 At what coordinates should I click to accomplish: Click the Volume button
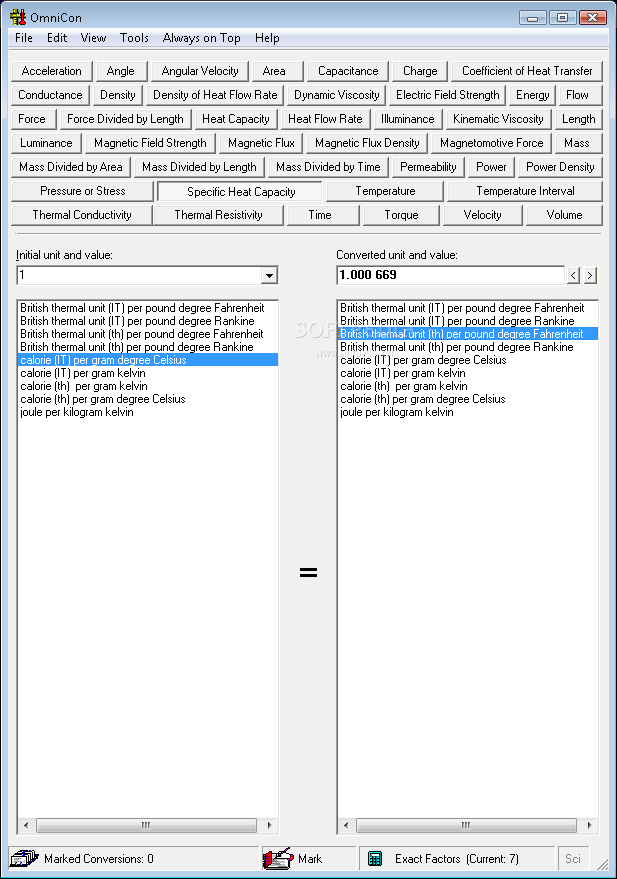tap(564, 216)
